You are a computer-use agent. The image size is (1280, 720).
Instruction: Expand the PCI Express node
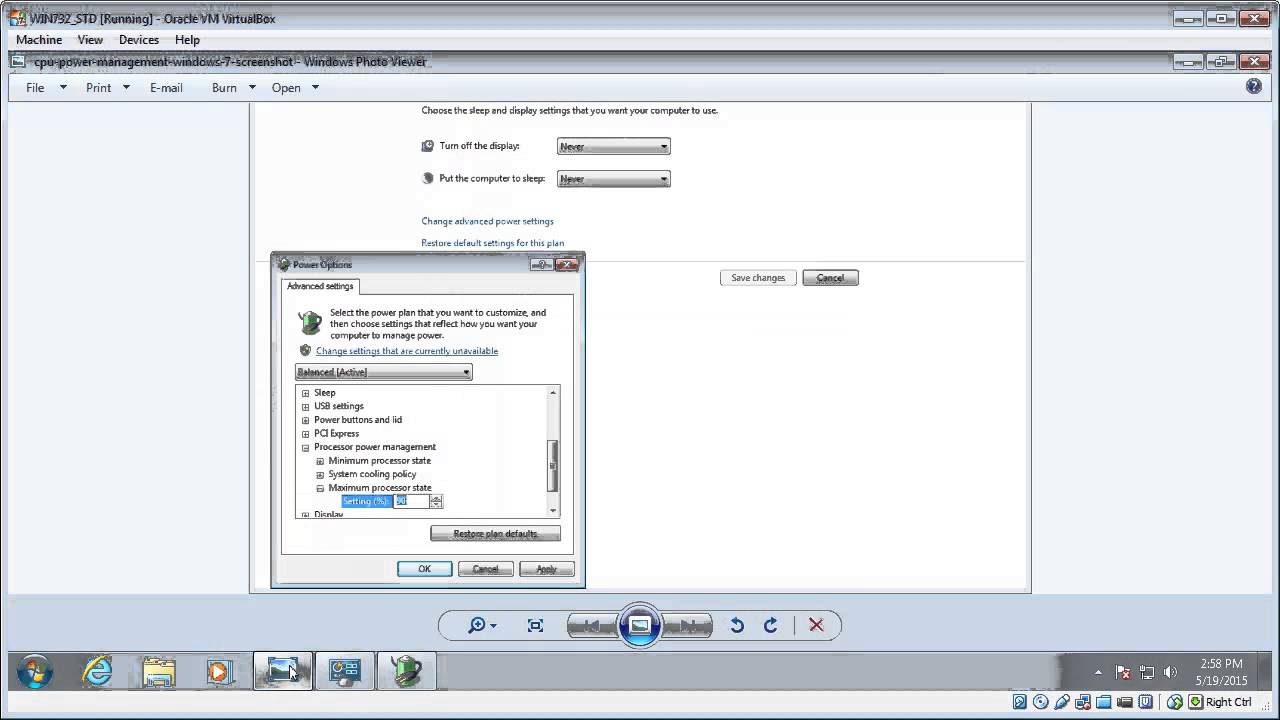point(306,434)
